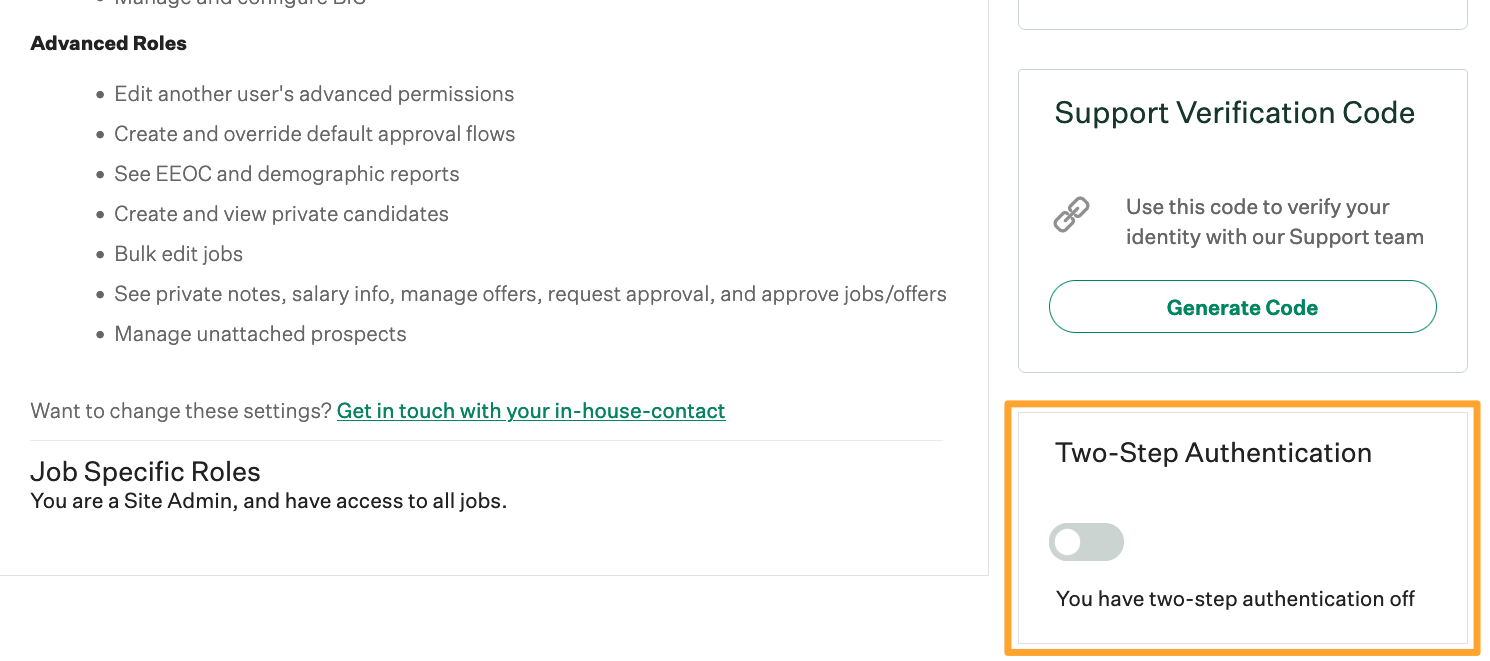Click the 'Want to change these settings?' text
Image resolution: width=1490 pixels, height=661 pixels.
pyautogui.click(x=181, y=410)
